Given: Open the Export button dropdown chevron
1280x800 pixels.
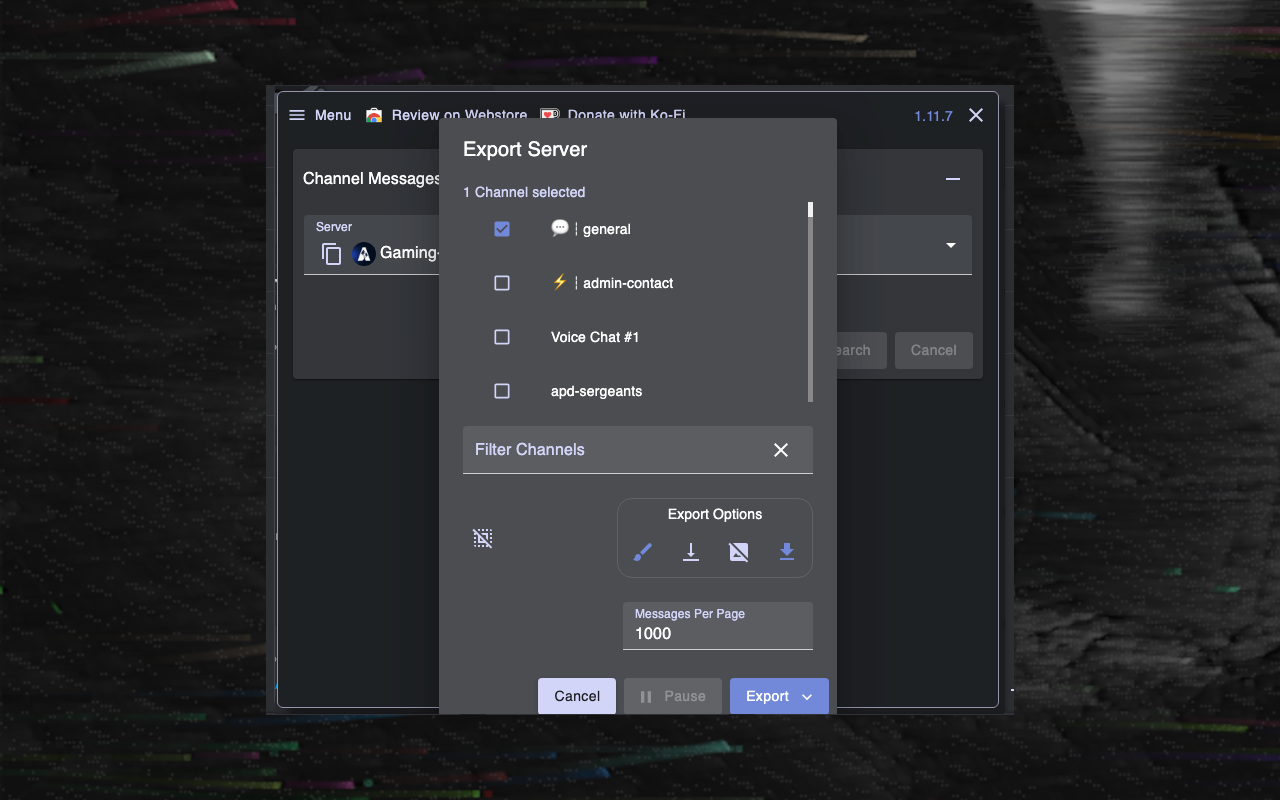Looking at the screenshot, I should click(x=807, y=697).
